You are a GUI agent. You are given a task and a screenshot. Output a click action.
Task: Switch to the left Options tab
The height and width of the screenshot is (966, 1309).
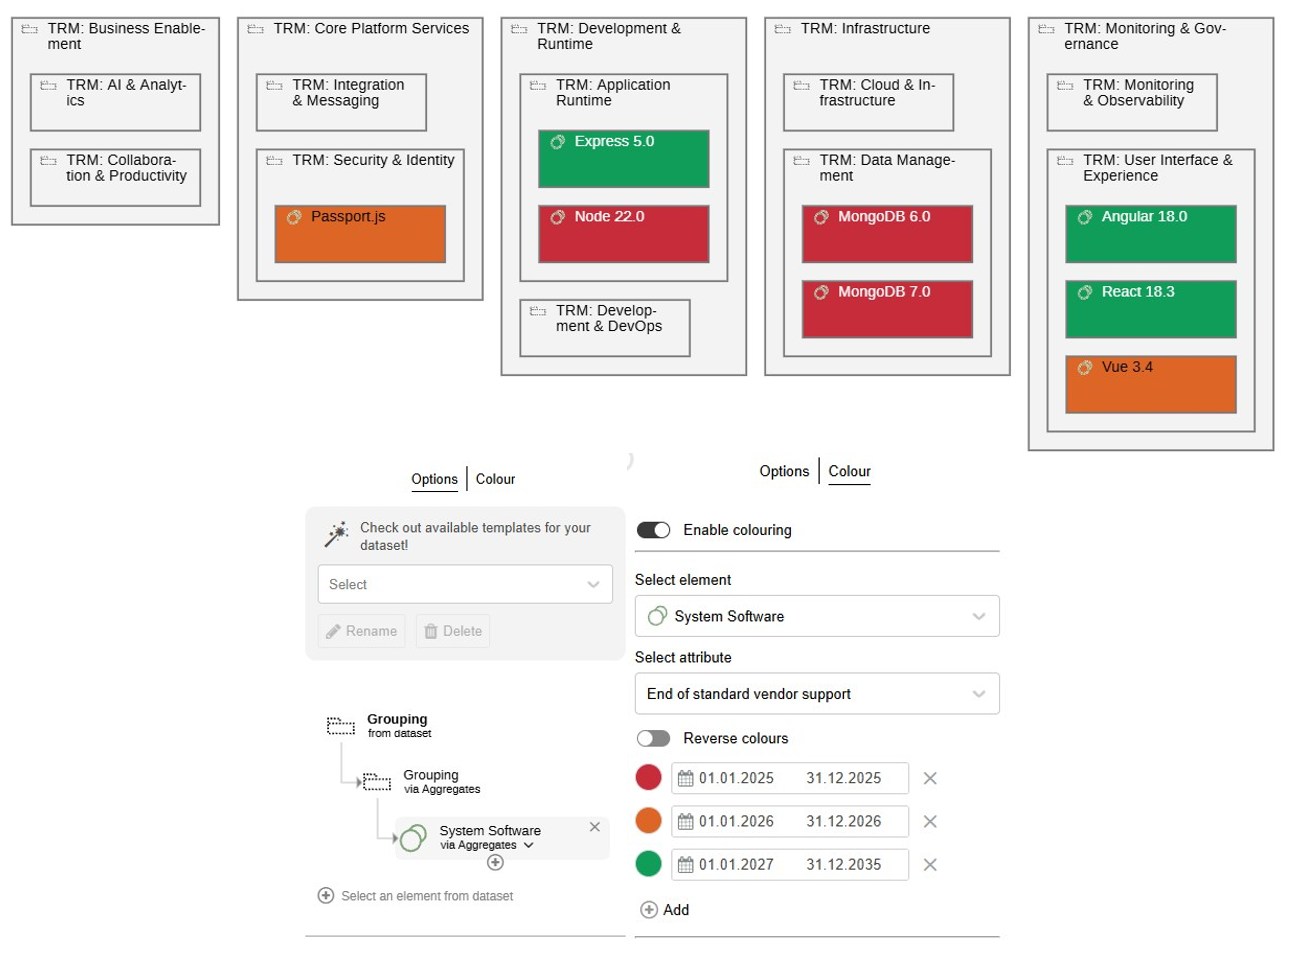tap(434, 479)
